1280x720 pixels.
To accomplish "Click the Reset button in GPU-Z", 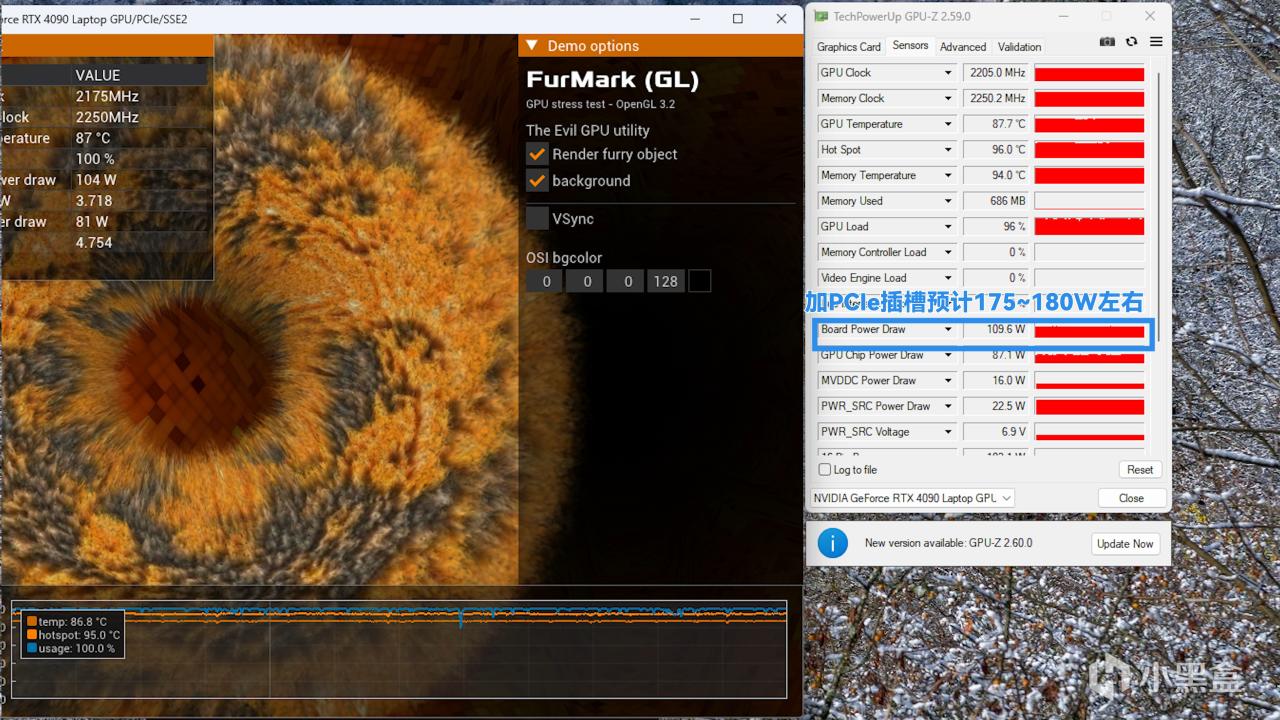I will point(1140,470).
